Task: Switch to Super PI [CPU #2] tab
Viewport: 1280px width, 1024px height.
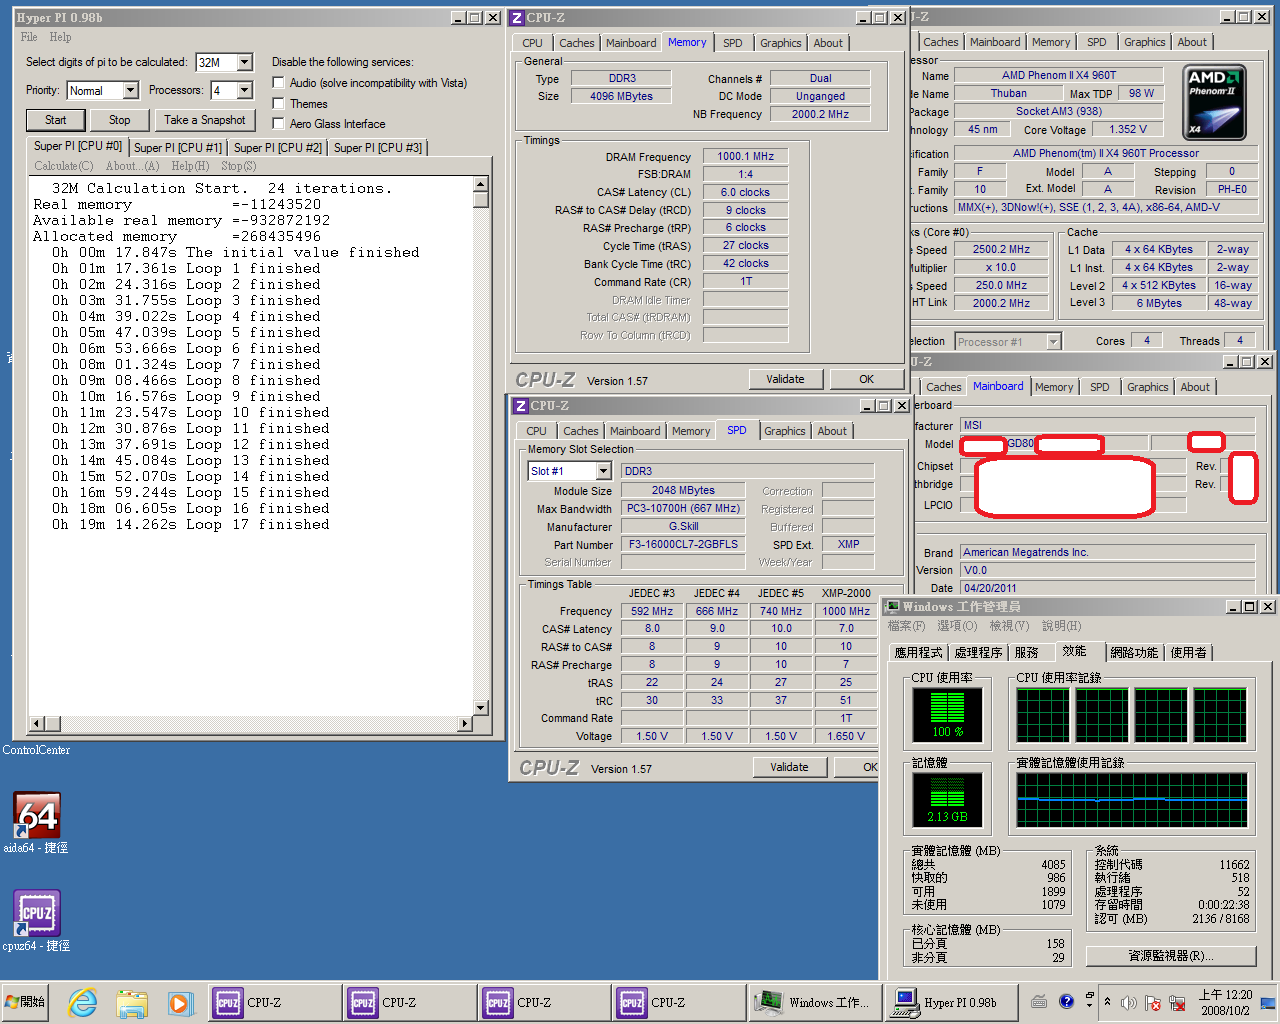Action: tap(278, 147)
